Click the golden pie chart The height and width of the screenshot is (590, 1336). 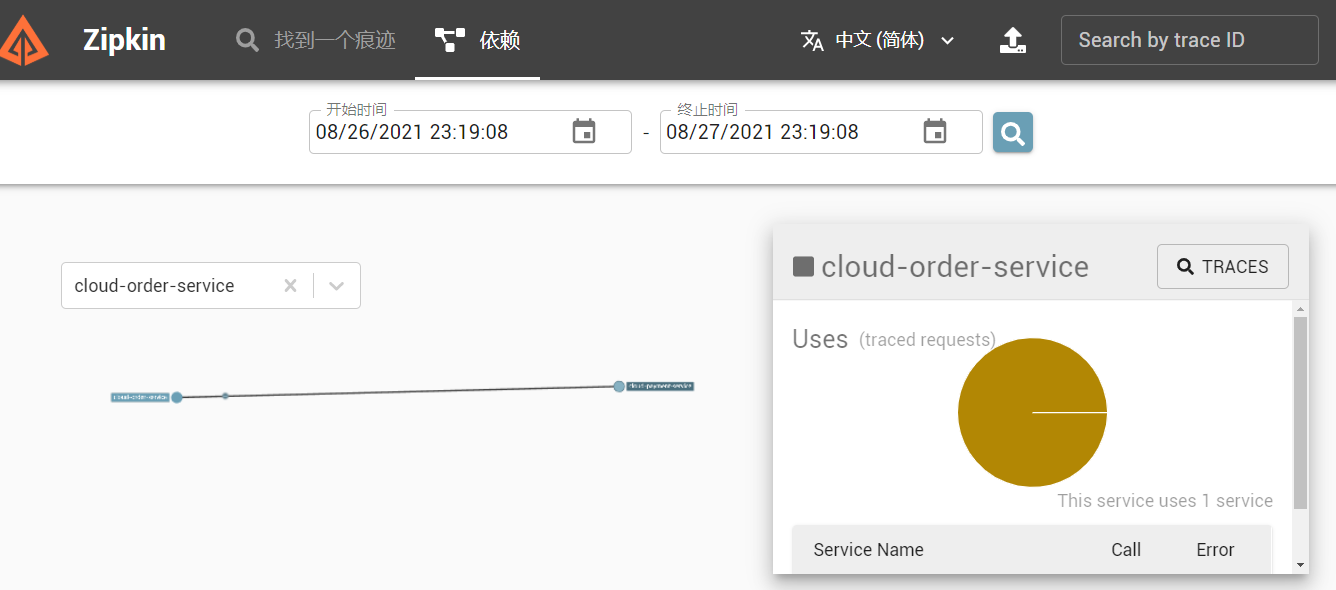click(x=1032, y=412)
